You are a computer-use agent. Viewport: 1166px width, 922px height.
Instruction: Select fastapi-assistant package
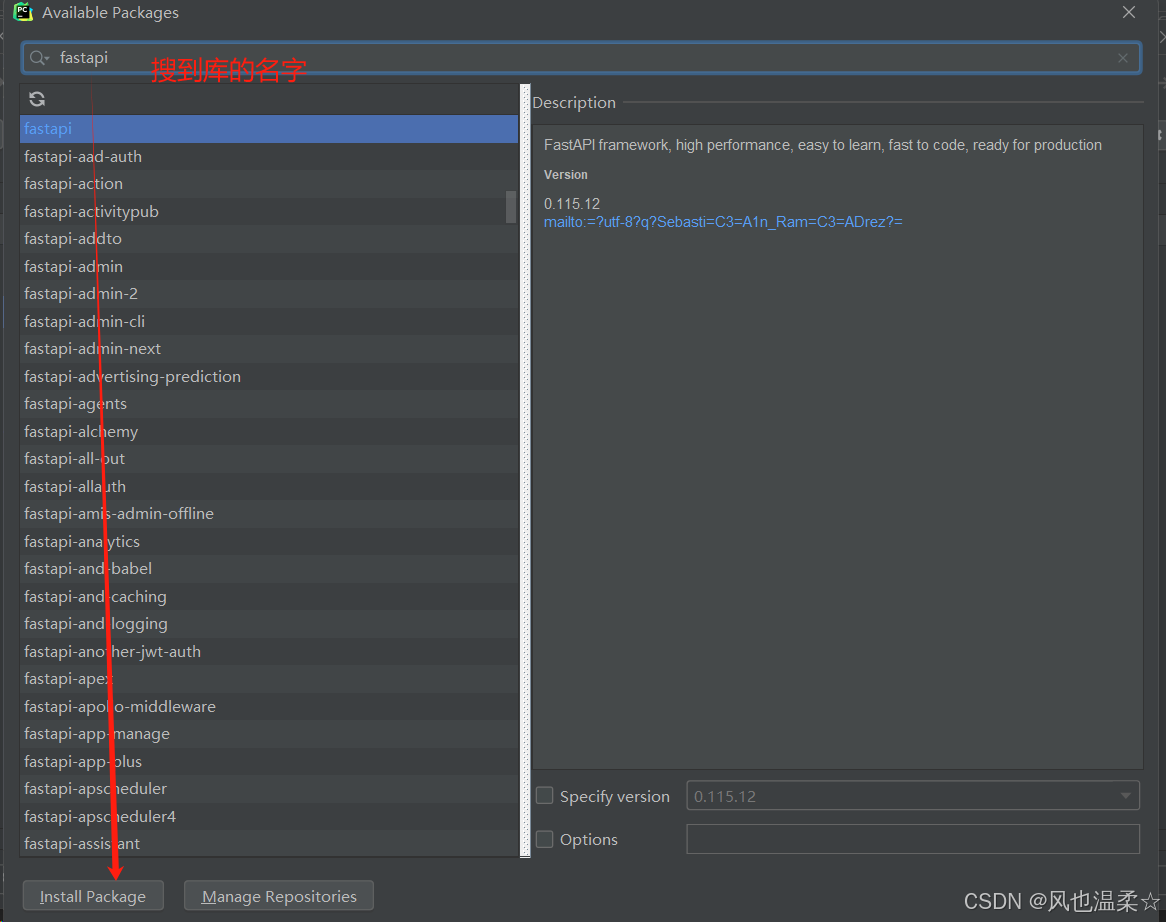[269, 844]
